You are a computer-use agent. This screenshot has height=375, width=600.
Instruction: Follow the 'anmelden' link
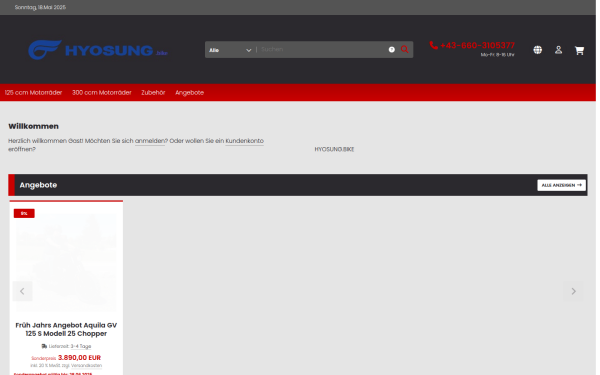150,141
